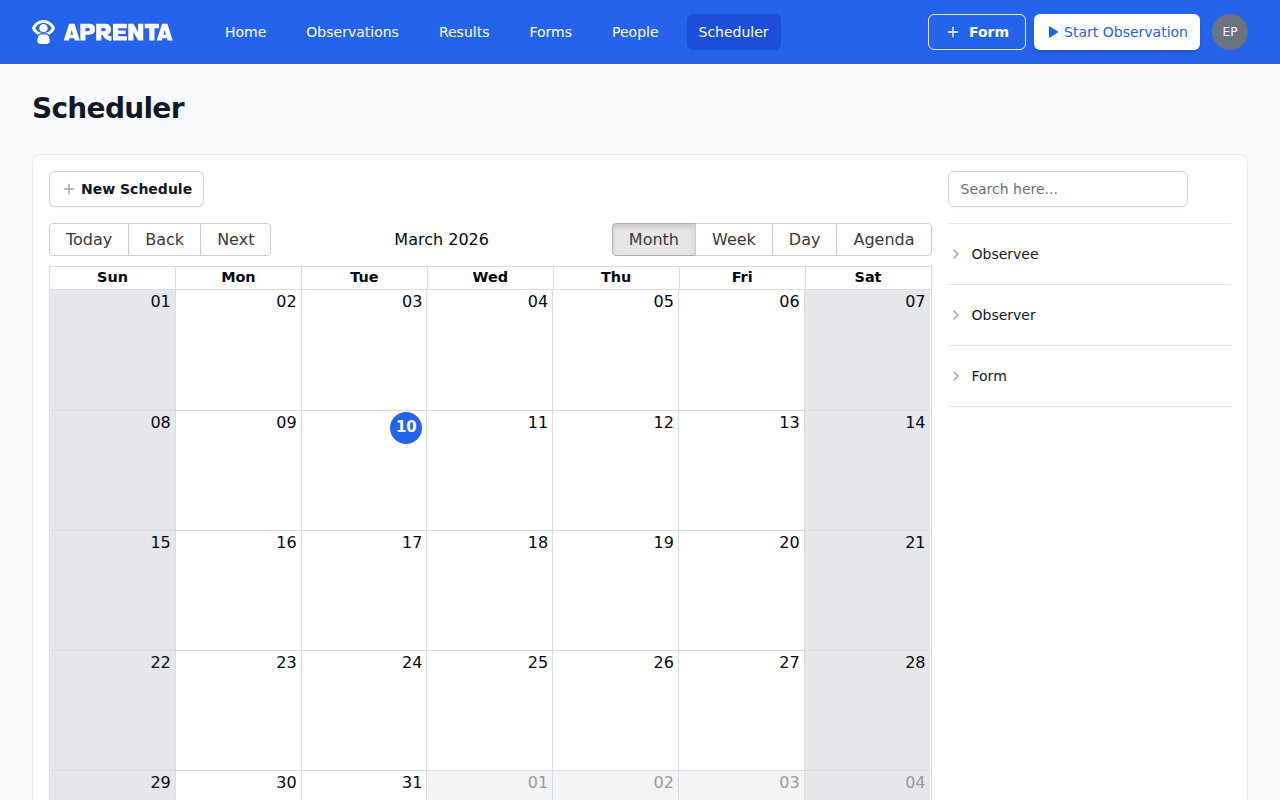The height and width of the screenshot is (800, 1280).
Task: Switch to the Agenda view
Action: (x=883, y=239)
